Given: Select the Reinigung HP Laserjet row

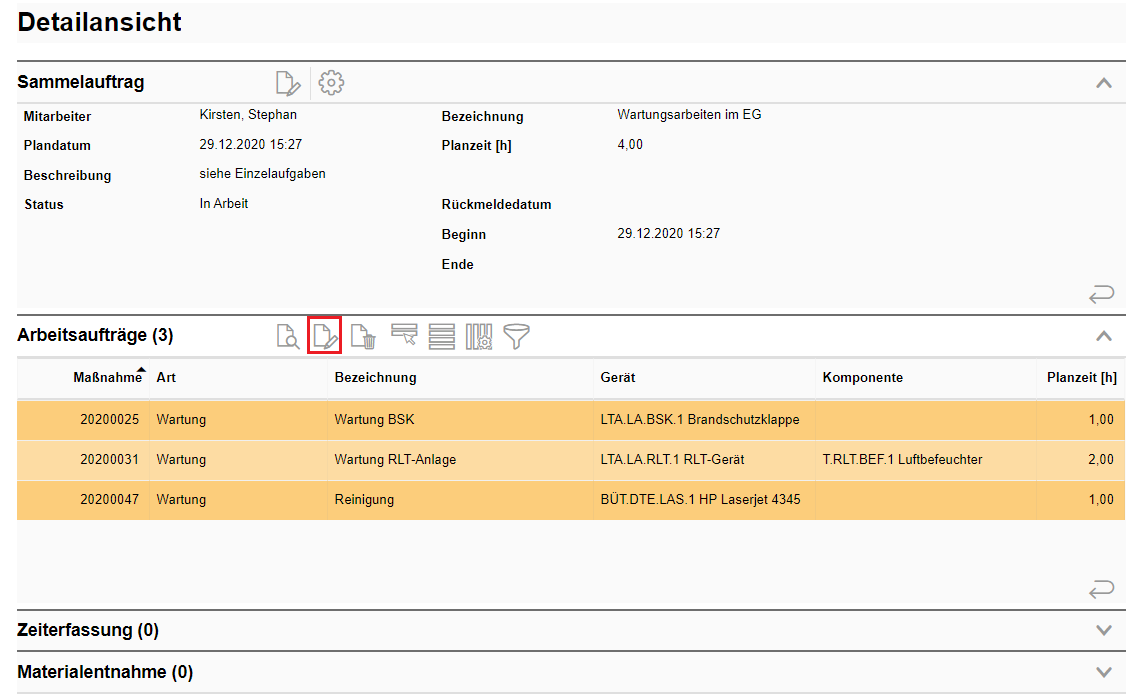Looking at the screenshot, I should point(364,500).
